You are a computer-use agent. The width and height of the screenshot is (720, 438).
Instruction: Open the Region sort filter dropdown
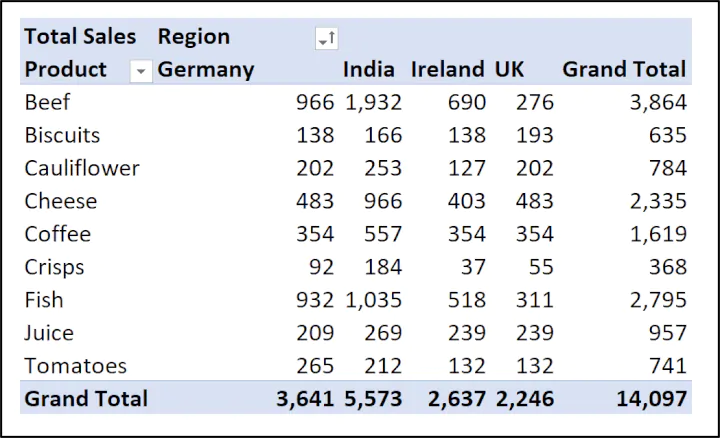[x=326, y=38]
